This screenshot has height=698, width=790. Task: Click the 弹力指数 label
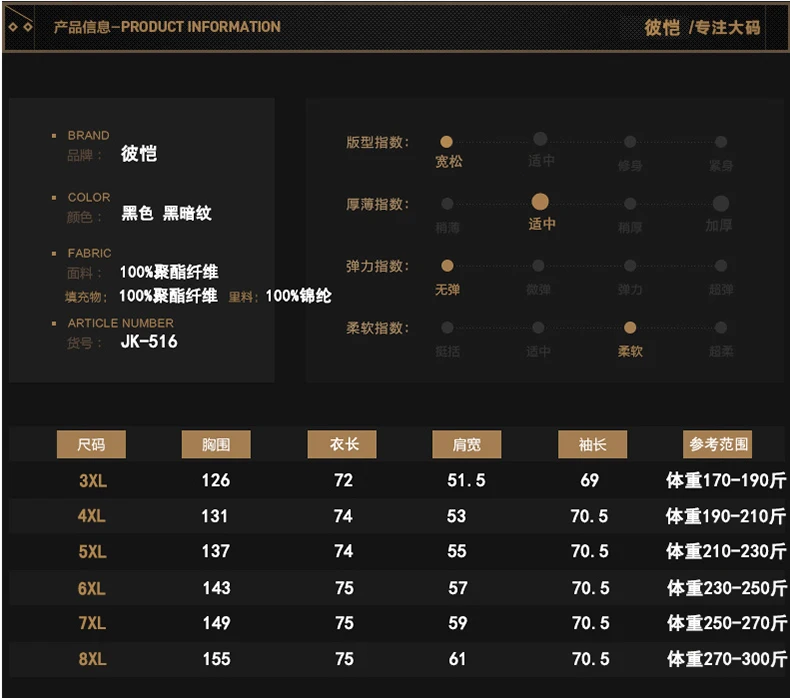[x=377, y=266]
